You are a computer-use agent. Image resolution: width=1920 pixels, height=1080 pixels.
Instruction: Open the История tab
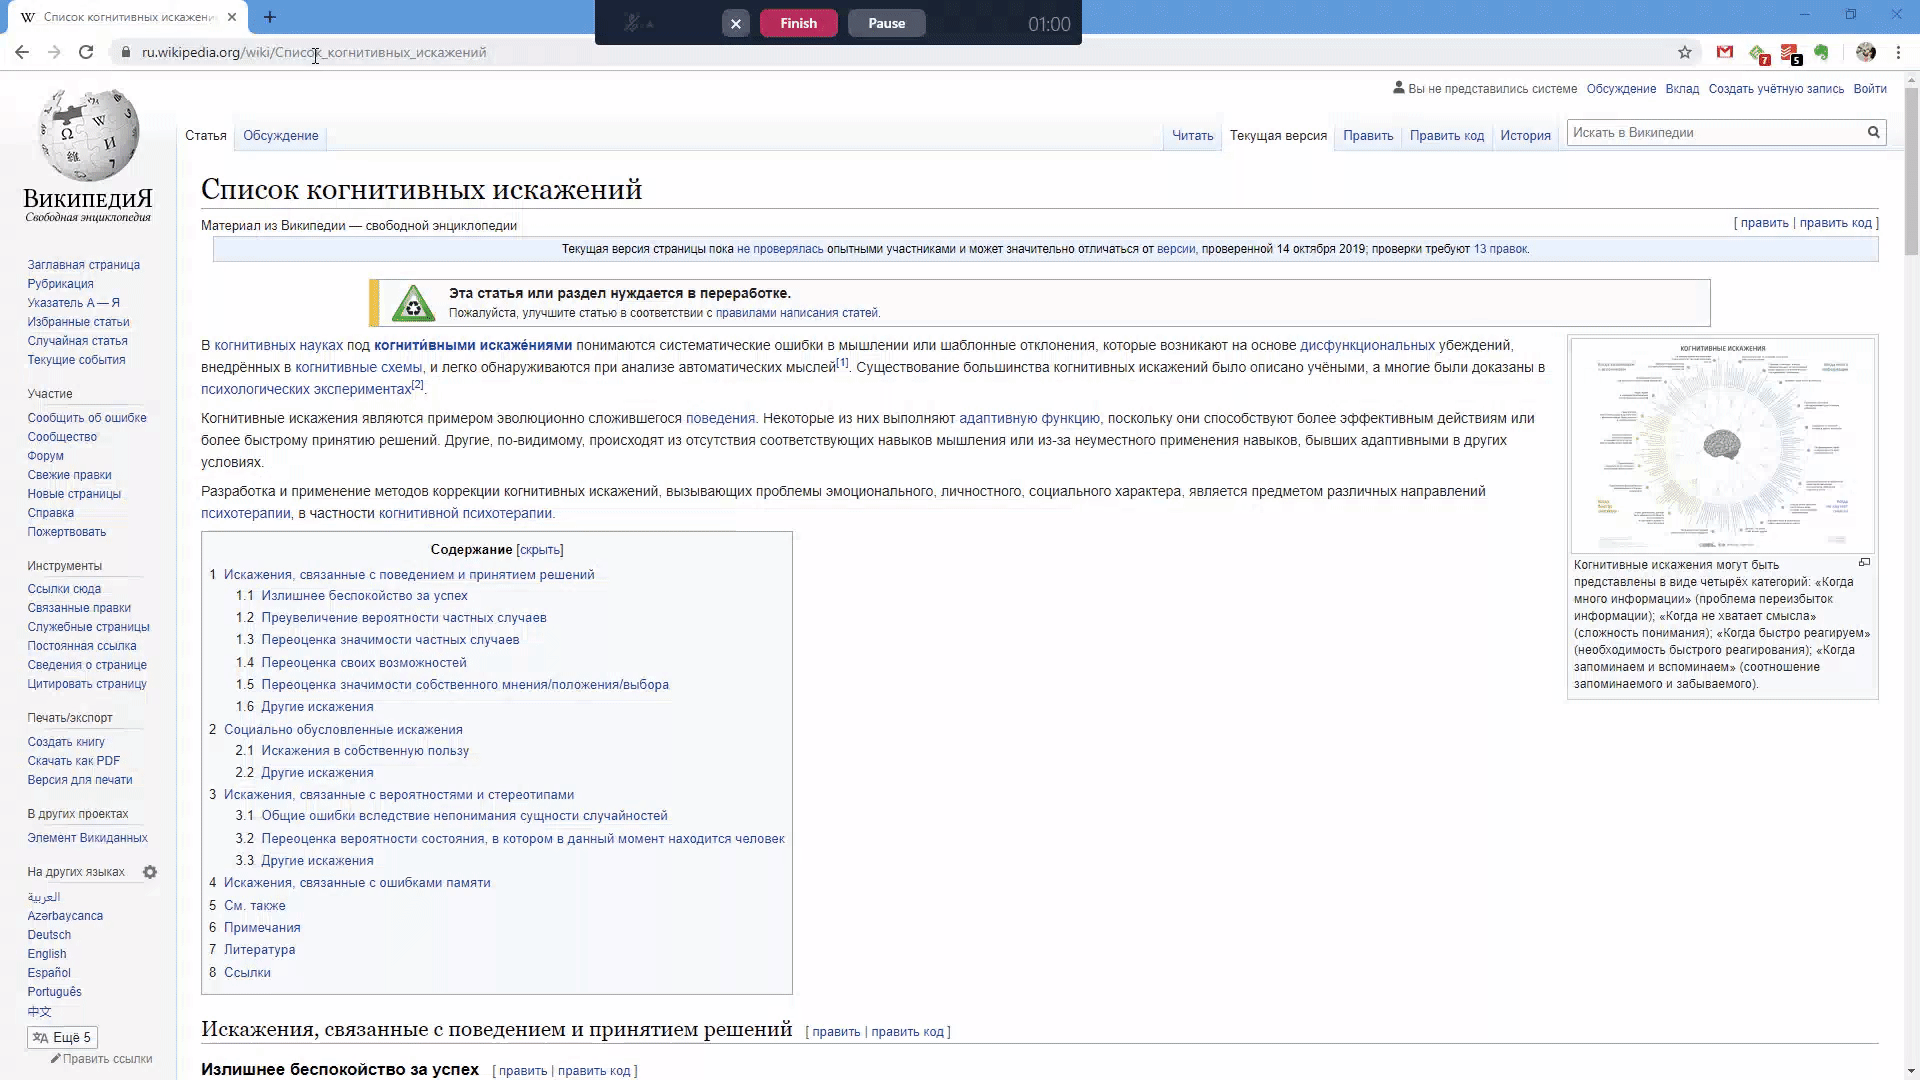click(1525, 135)
